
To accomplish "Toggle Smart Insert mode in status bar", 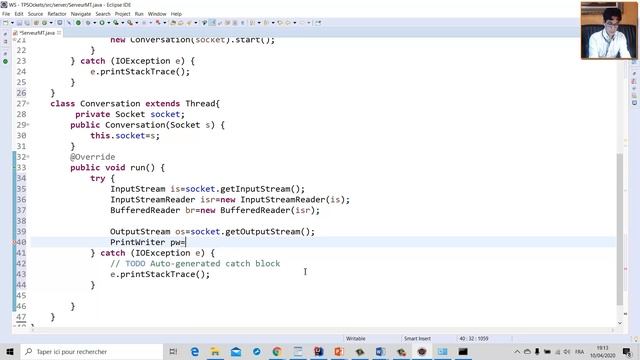I will [x=417, y=339].
